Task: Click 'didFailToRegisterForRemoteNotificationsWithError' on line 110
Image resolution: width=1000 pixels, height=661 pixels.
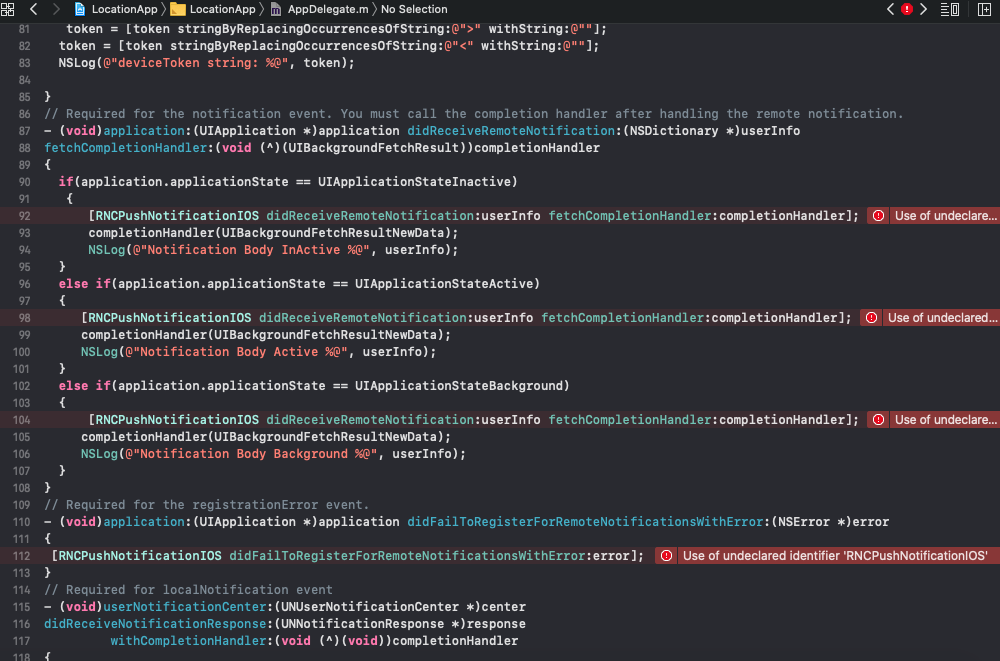Action: click(585, 522)
